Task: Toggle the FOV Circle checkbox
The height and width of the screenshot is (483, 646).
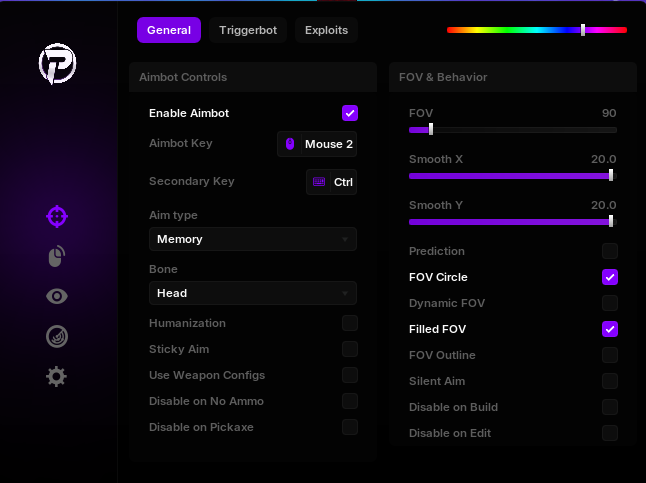Action: tap(609, 277)
